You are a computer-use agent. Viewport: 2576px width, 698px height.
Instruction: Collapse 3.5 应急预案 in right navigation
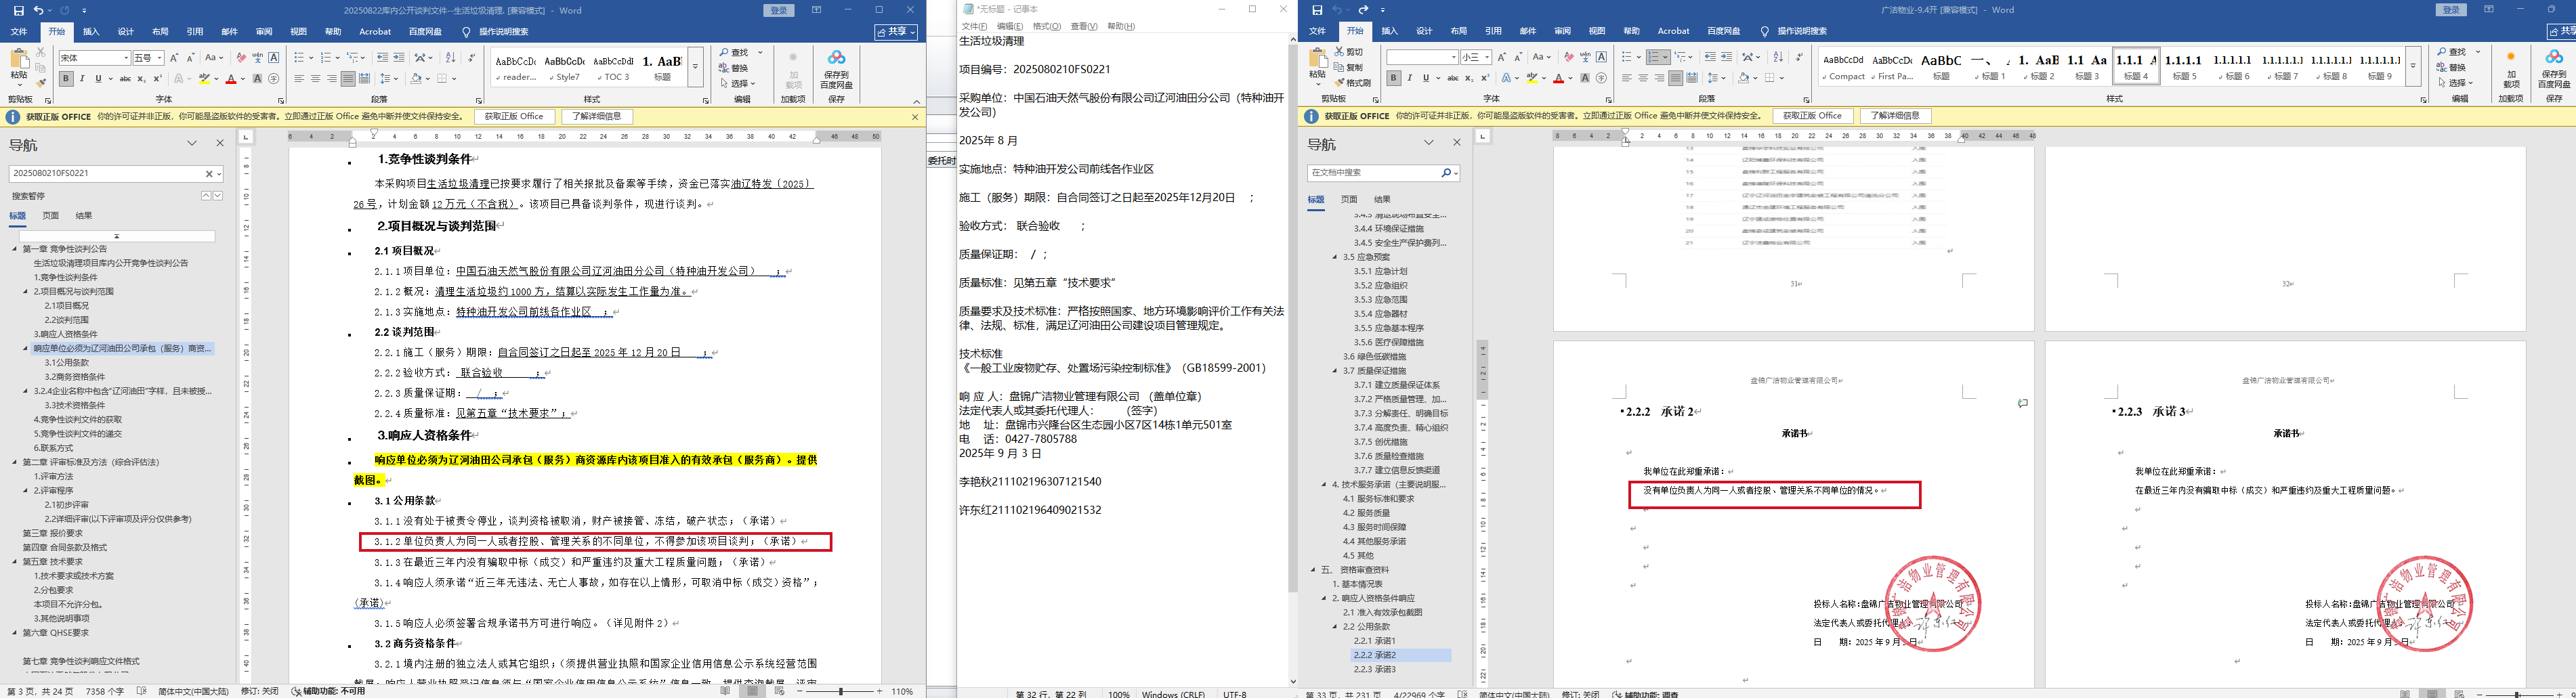click(x=1335, y=257)
